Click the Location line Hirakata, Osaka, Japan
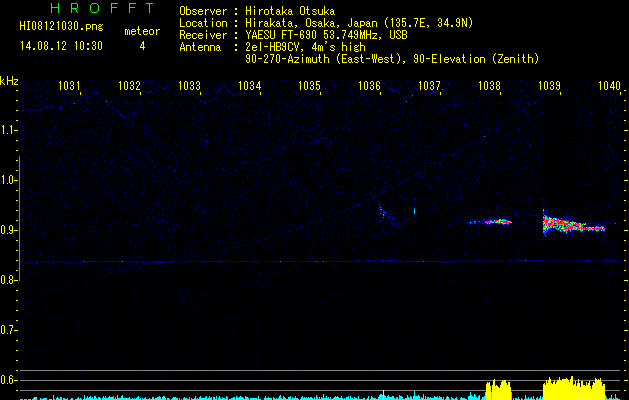This screenshot has width=629, height=400. [359, 23]
